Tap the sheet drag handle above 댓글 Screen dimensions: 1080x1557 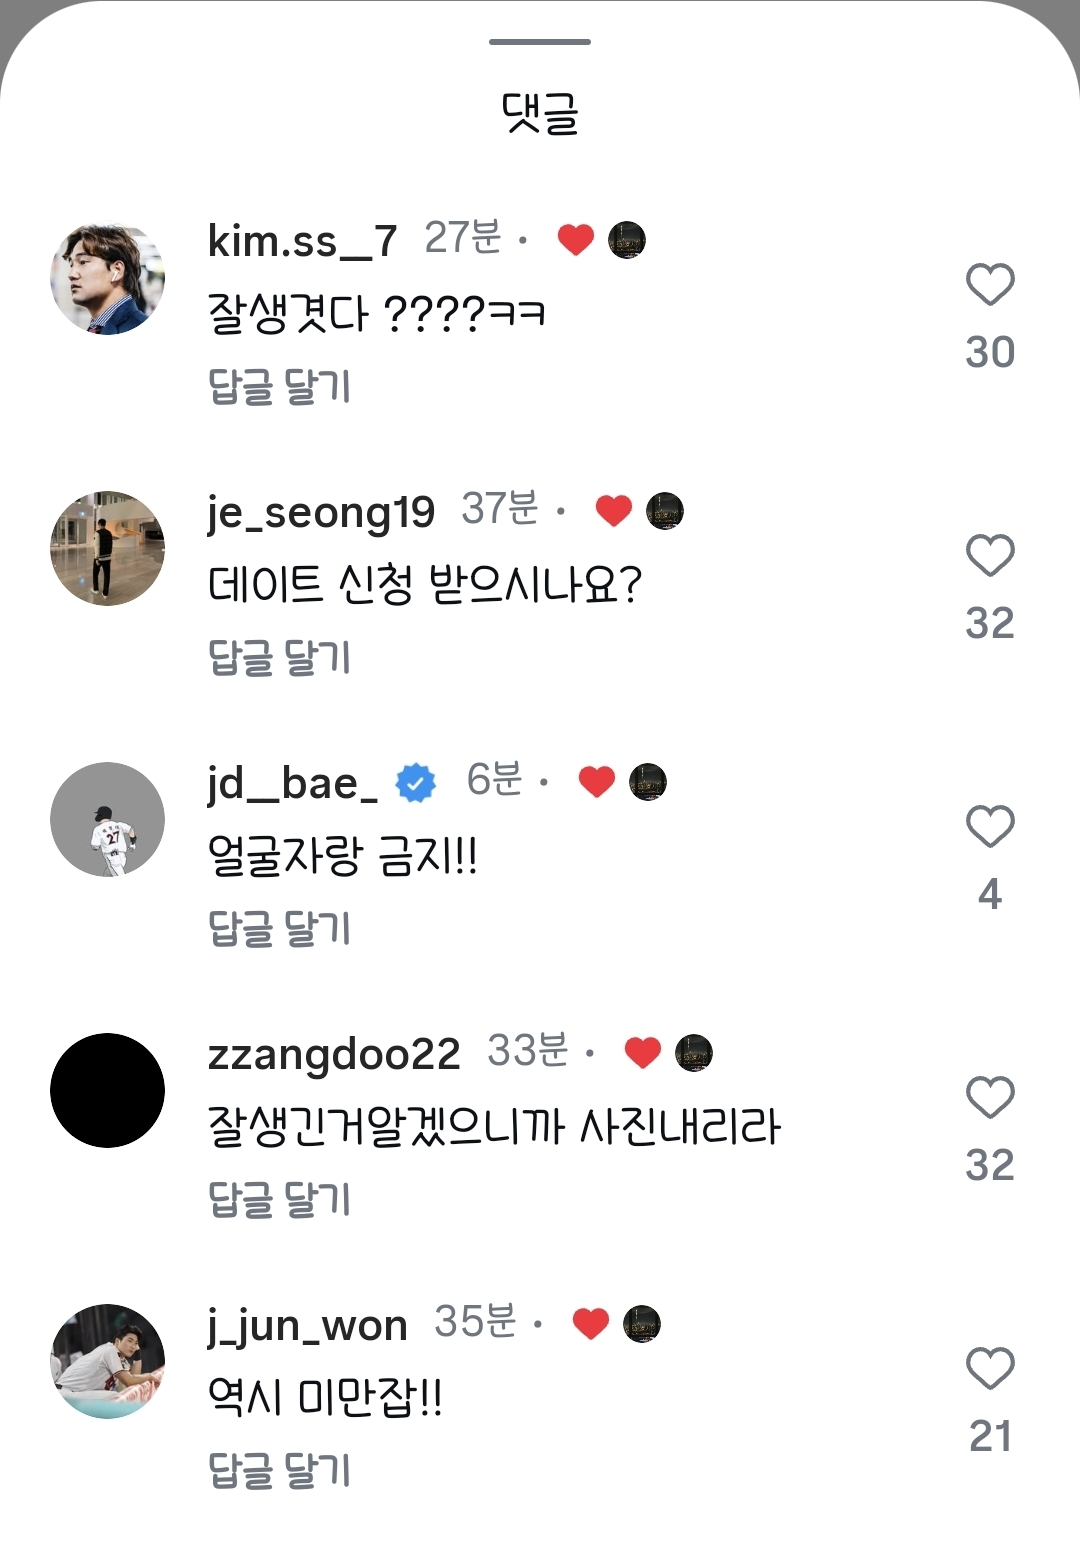(x=540, y=42)
